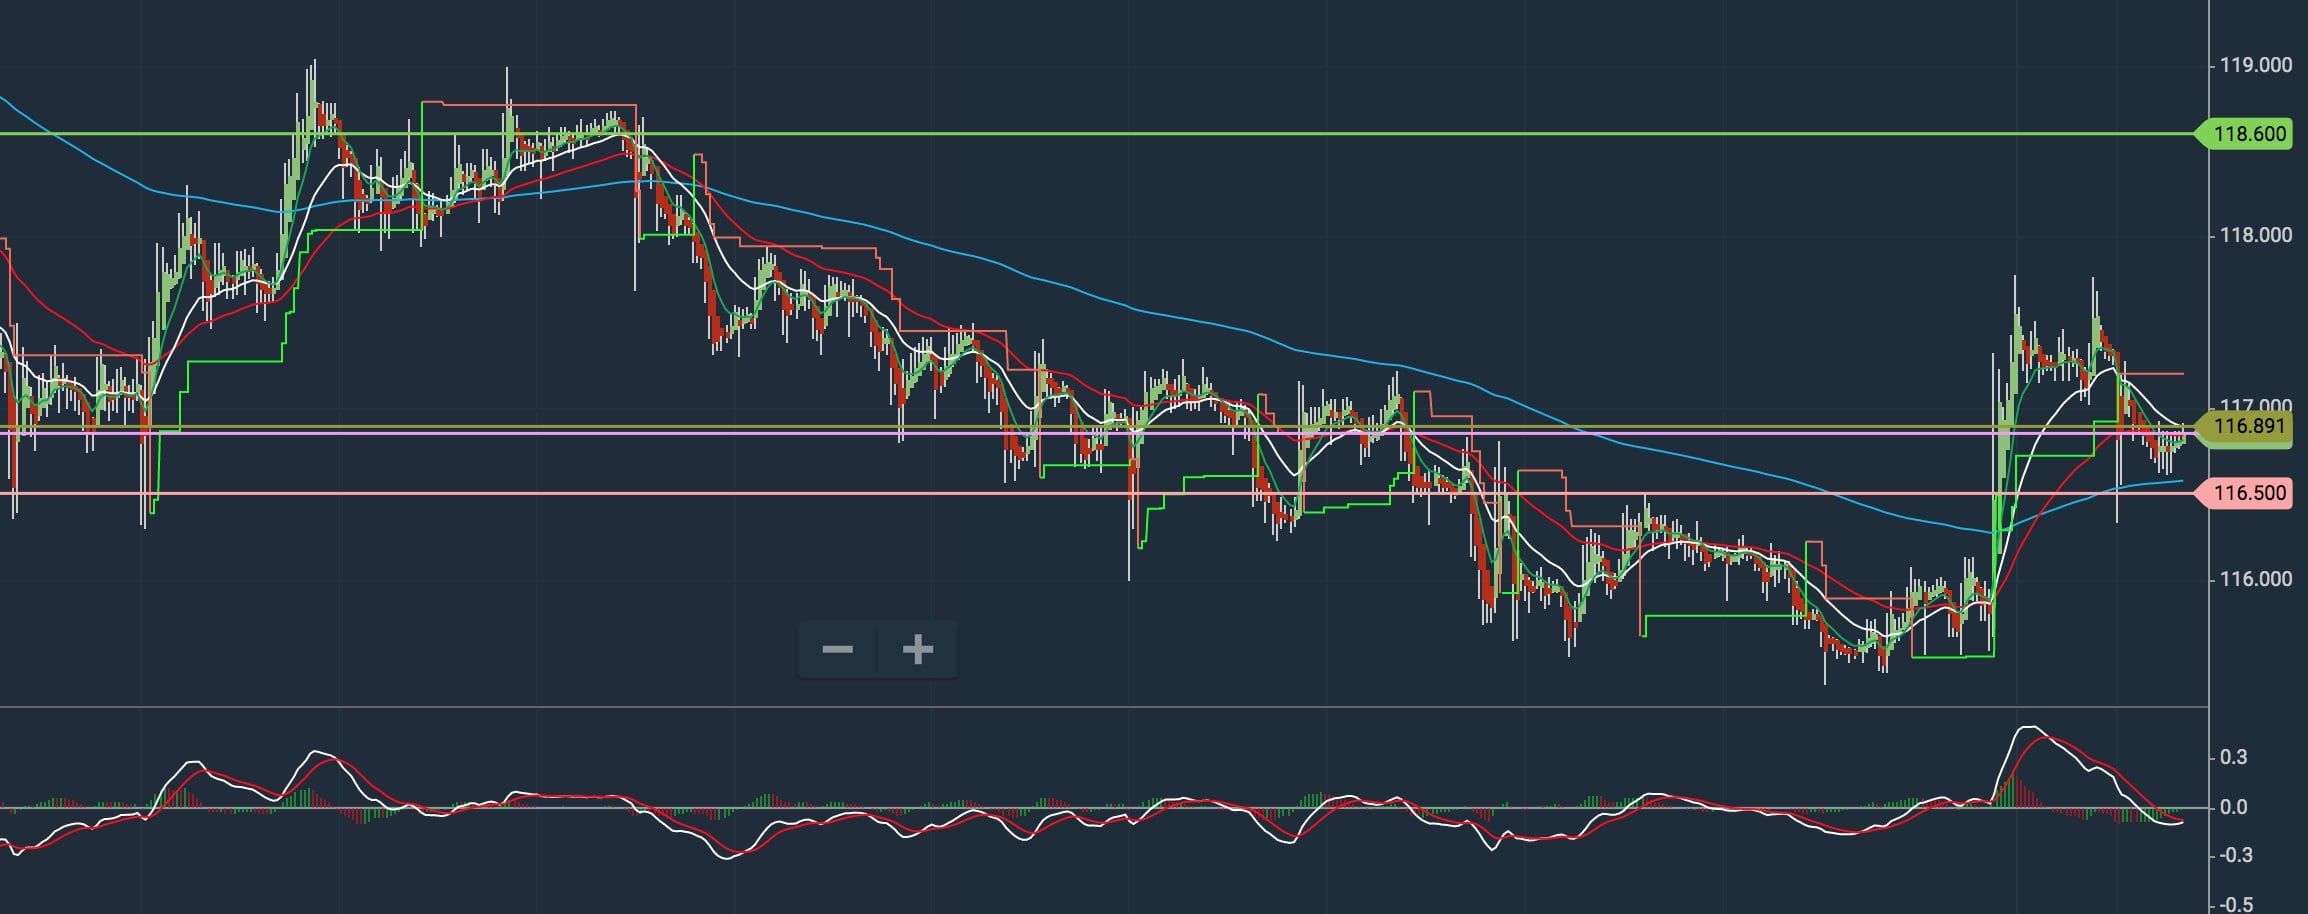The height and width of the screenshot is (914, 2308).
Task: Zoom out using the minus button
Action: (x=837, y=650)
